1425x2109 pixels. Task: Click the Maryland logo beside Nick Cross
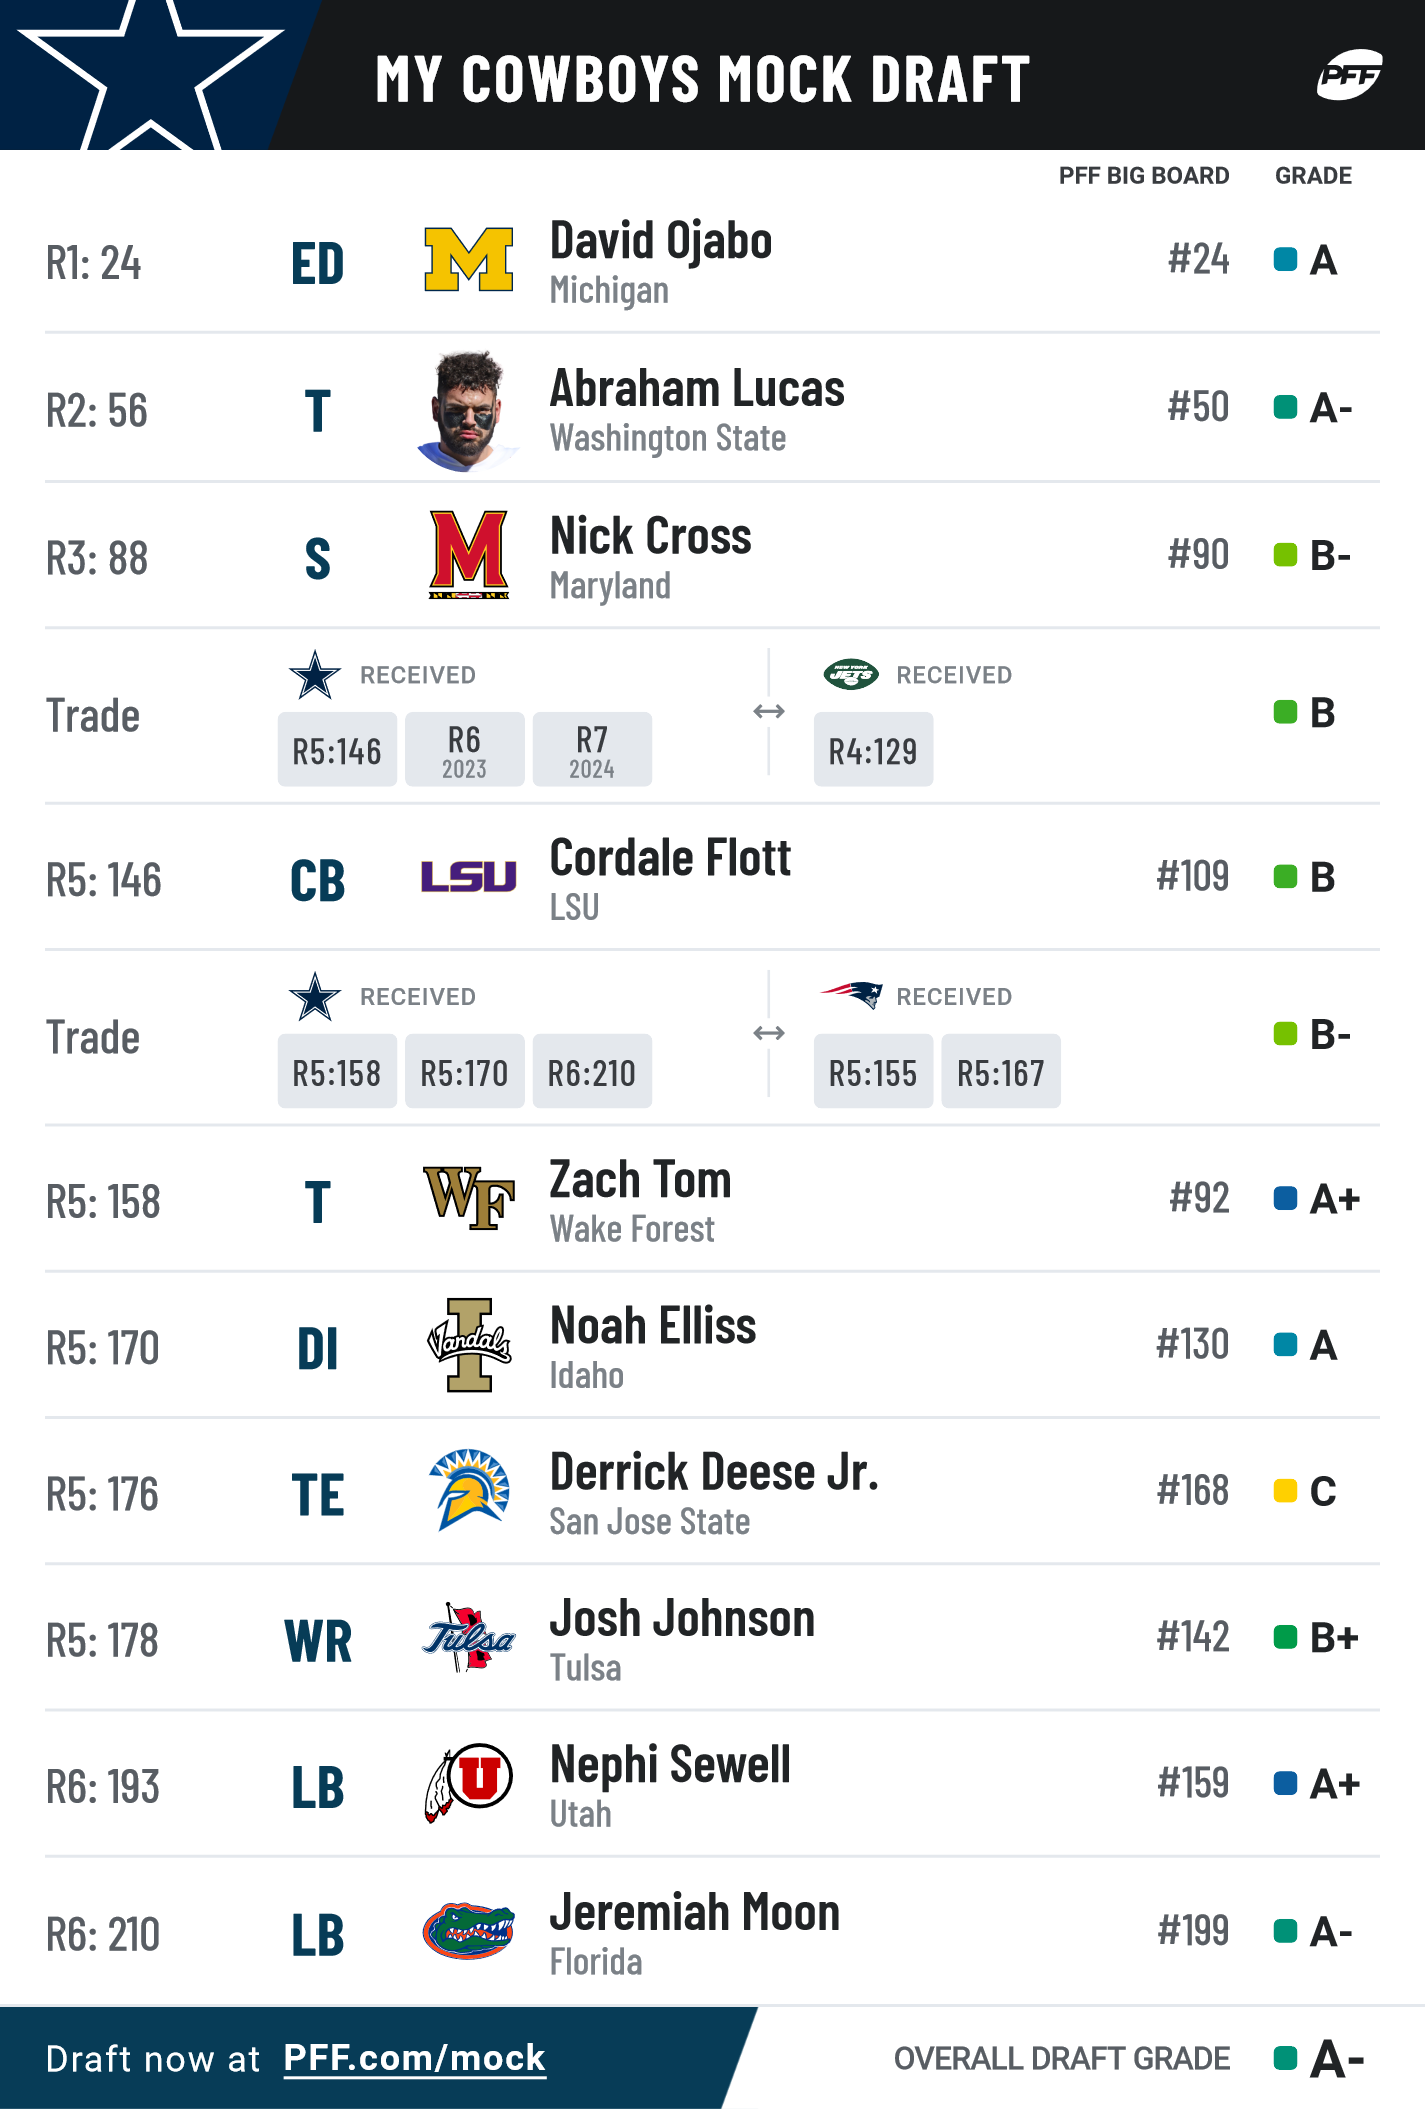tap(469, 555)
